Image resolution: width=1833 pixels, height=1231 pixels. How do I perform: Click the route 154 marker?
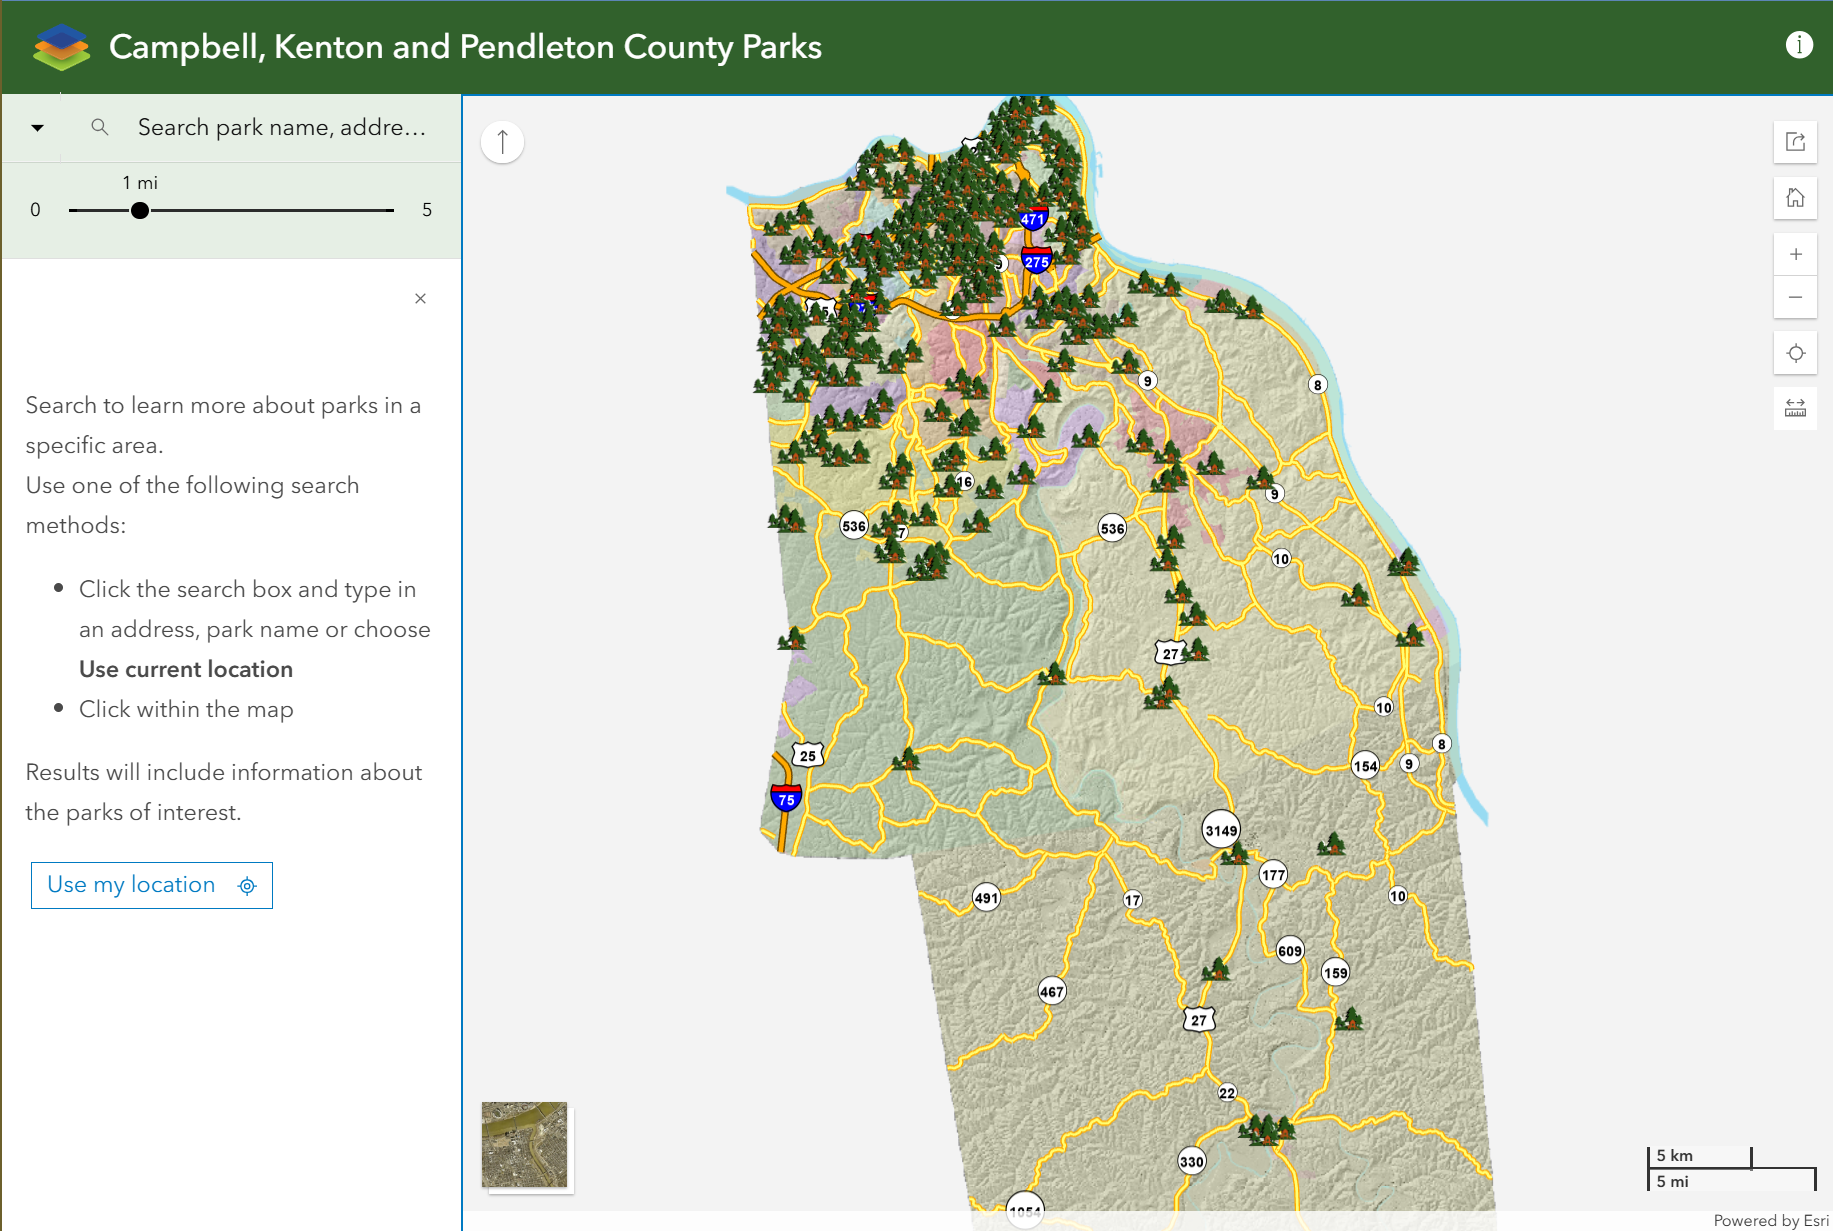coord(1366,766)
